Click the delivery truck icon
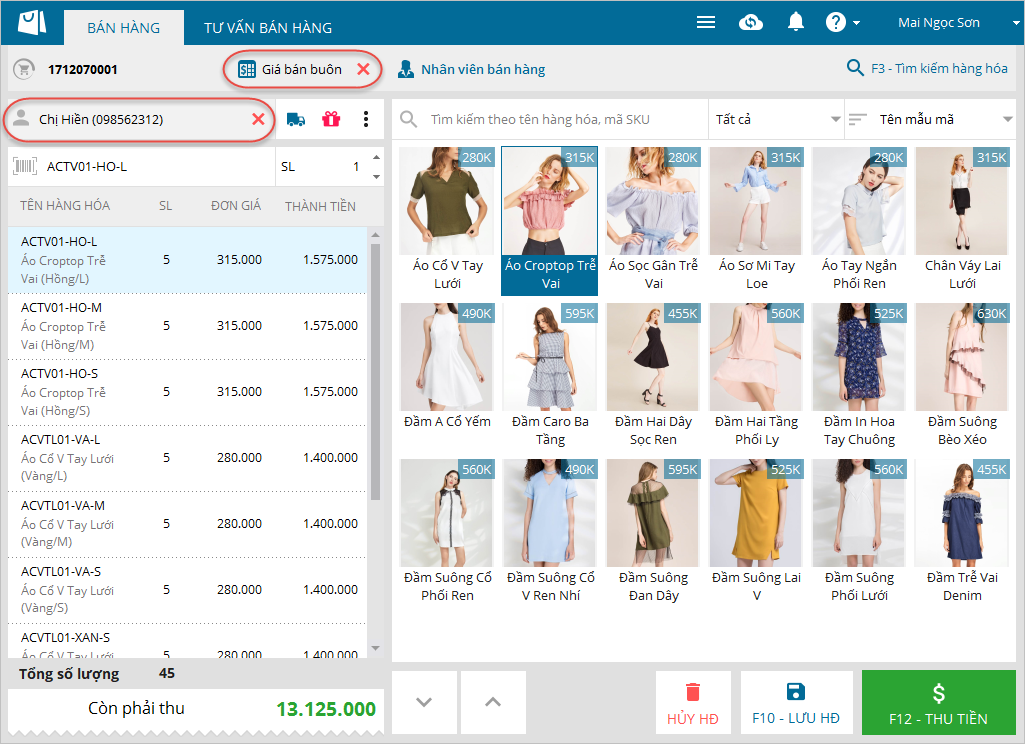 (x=296, y=119)
